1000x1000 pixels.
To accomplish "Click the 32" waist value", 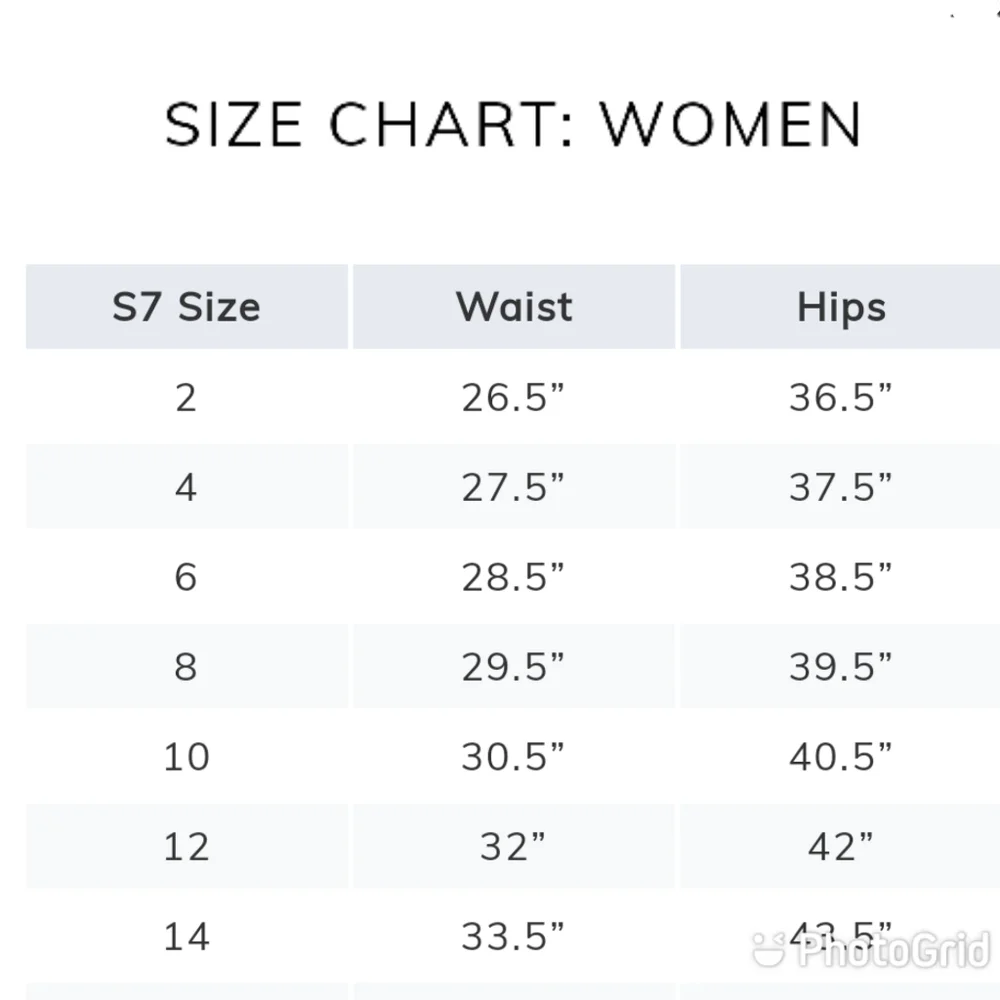I will pyautogui.click(x=513, y=848).
